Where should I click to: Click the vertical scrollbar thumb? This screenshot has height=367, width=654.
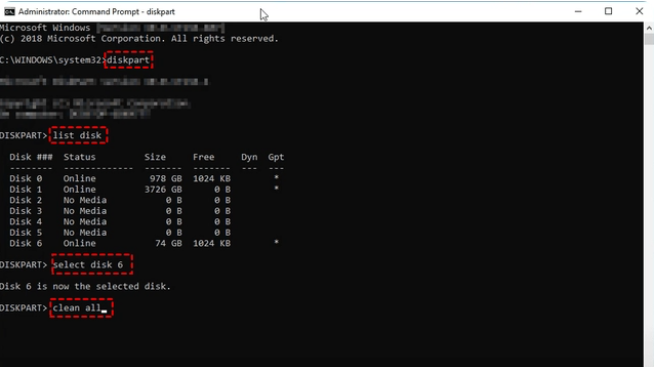tap(649, 40)
